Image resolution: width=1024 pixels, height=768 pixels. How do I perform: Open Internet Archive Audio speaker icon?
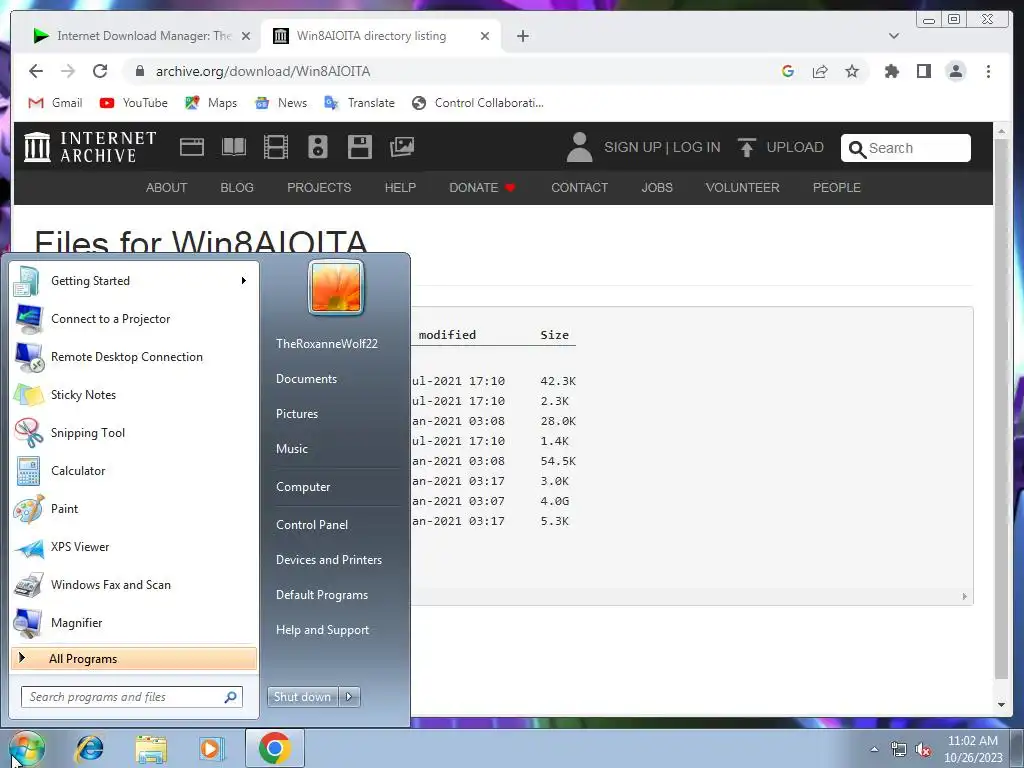coord(317,147)
